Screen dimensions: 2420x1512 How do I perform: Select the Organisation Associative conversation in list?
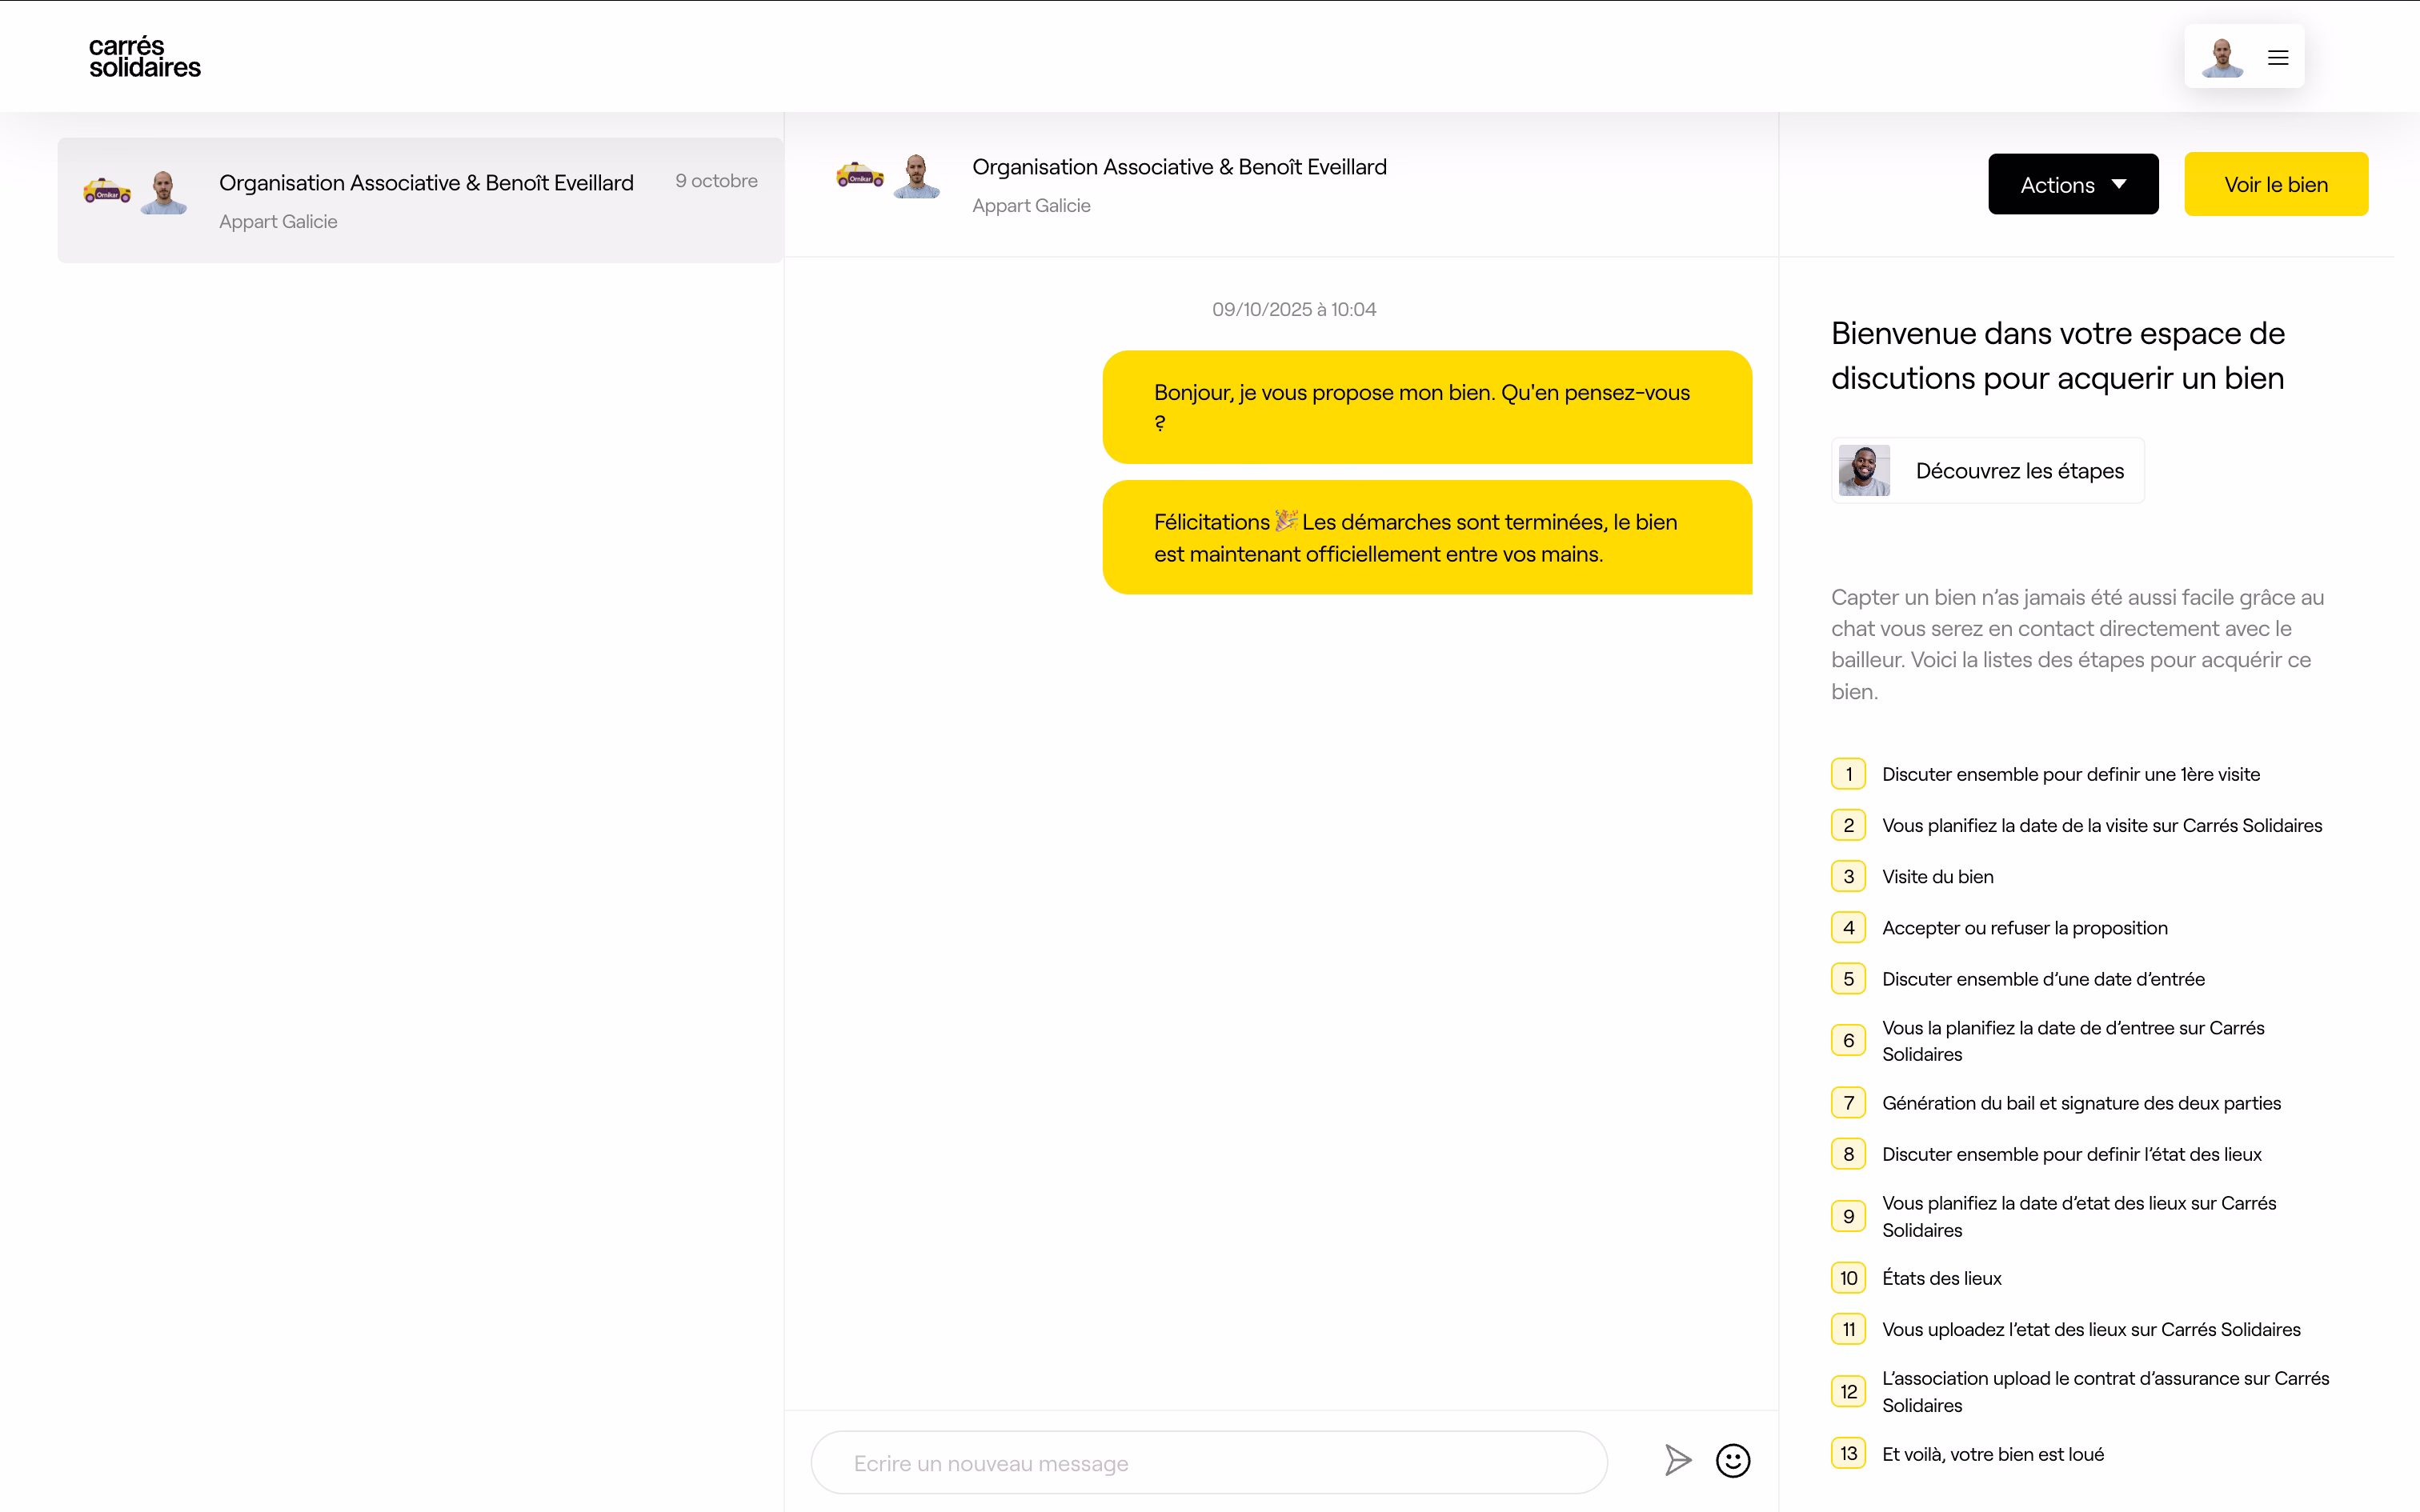tap(420, 200)
